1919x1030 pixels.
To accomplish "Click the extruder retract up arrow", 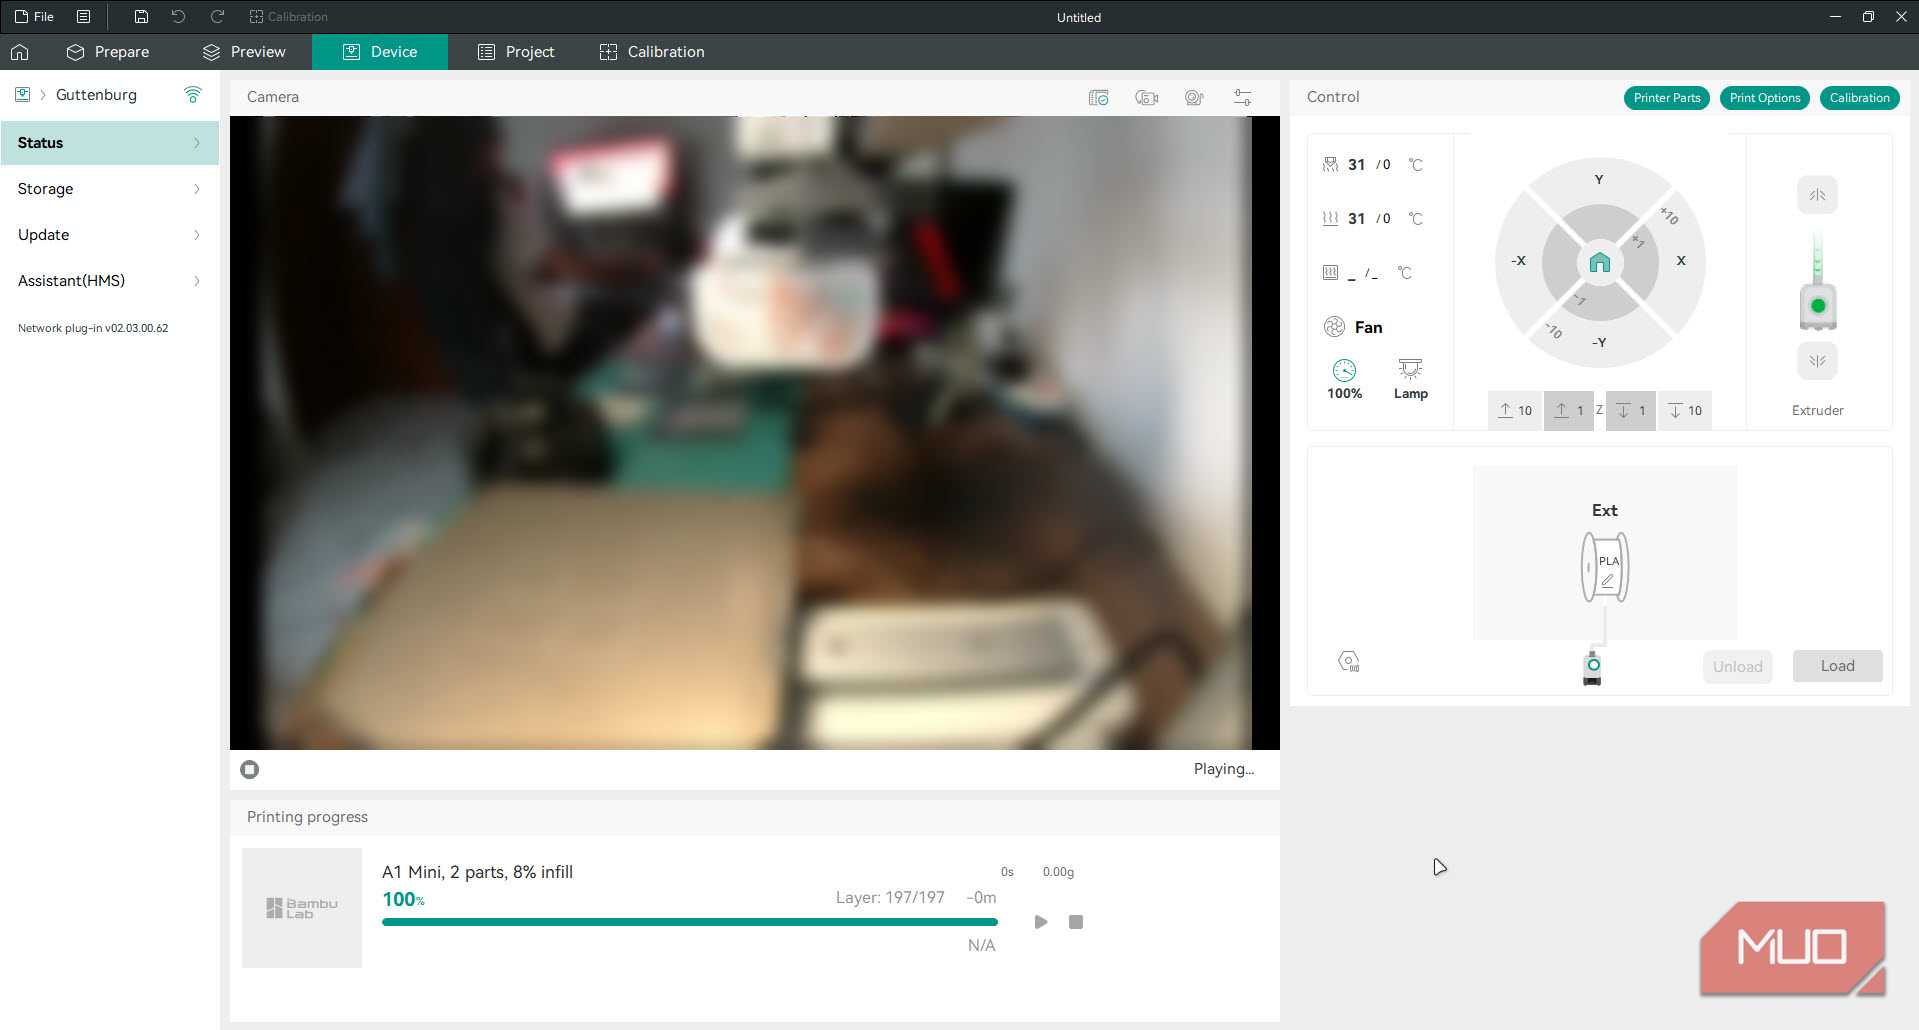I will click(1817, 195).
